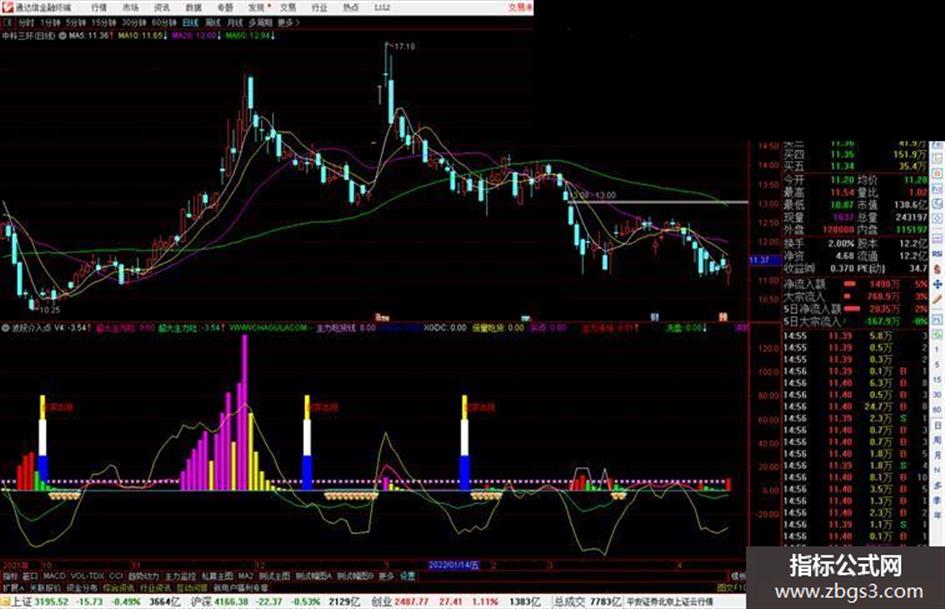The image size is (945, 609).
Task: Open the 资金分布 tab
Action: pos(82,587)
